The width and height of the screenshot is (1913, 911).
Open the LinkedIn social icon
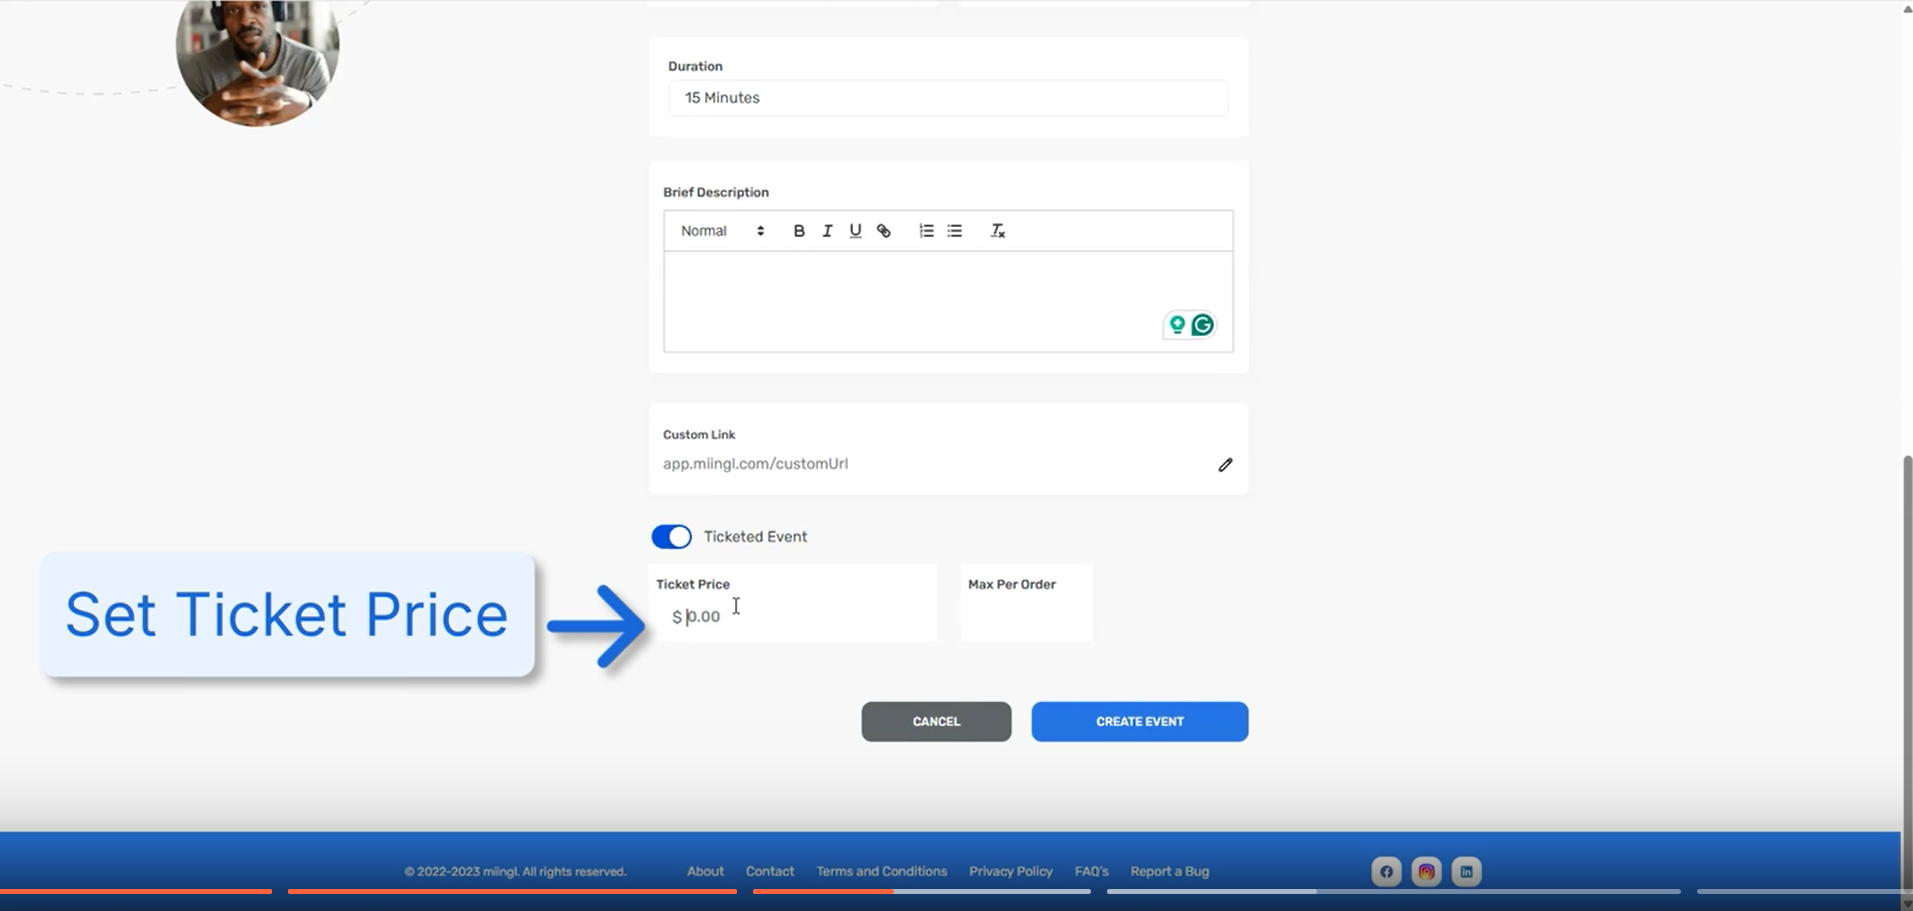coord(1466,872)
